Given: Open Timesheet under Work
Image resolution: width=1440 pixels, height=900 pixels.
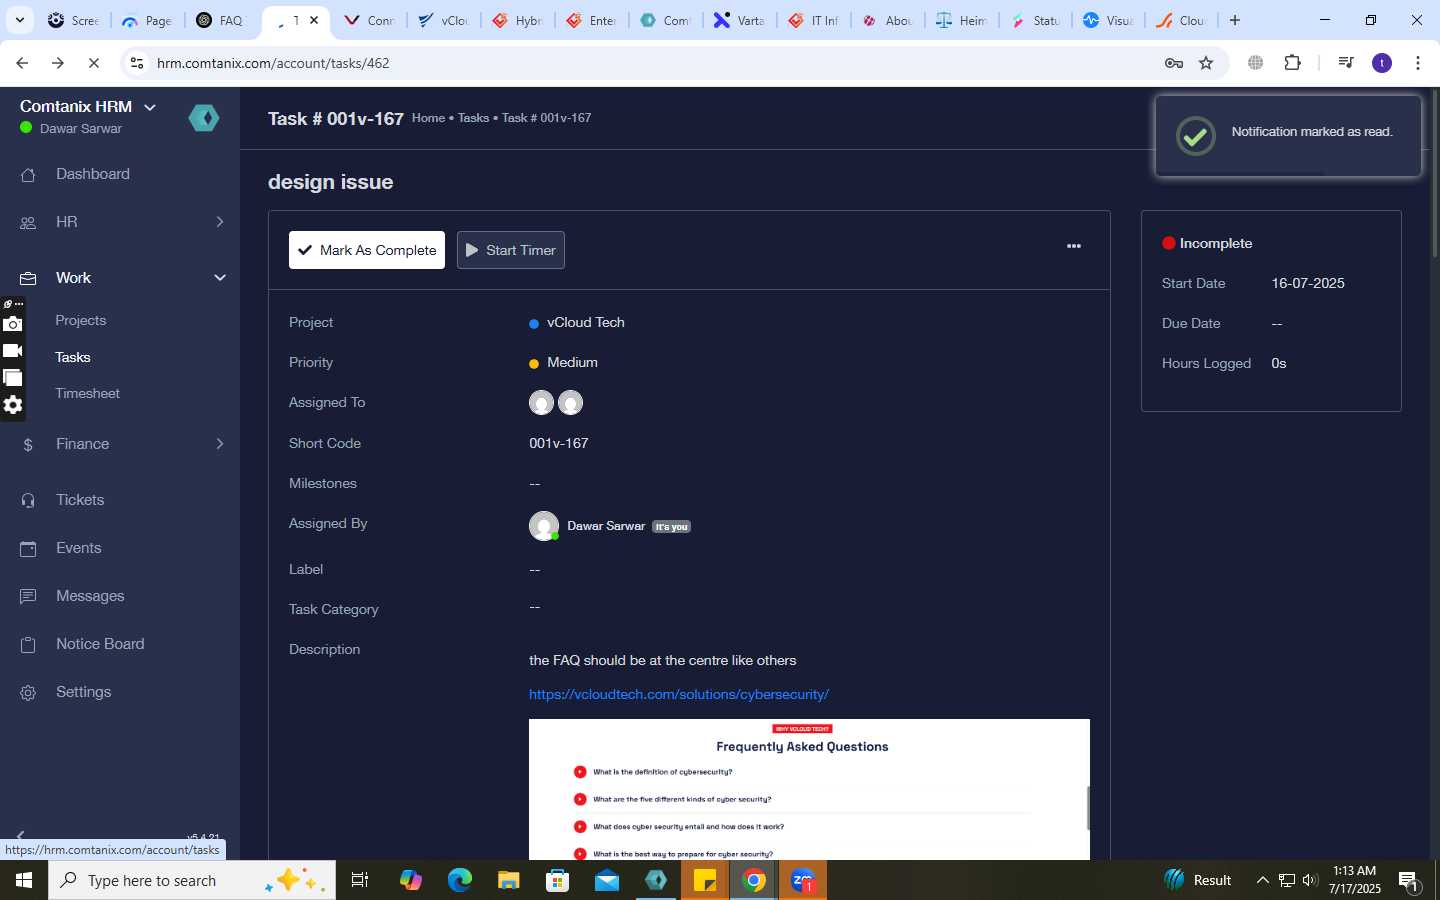Looking at the screenshot, I should [x=87, y=393].
